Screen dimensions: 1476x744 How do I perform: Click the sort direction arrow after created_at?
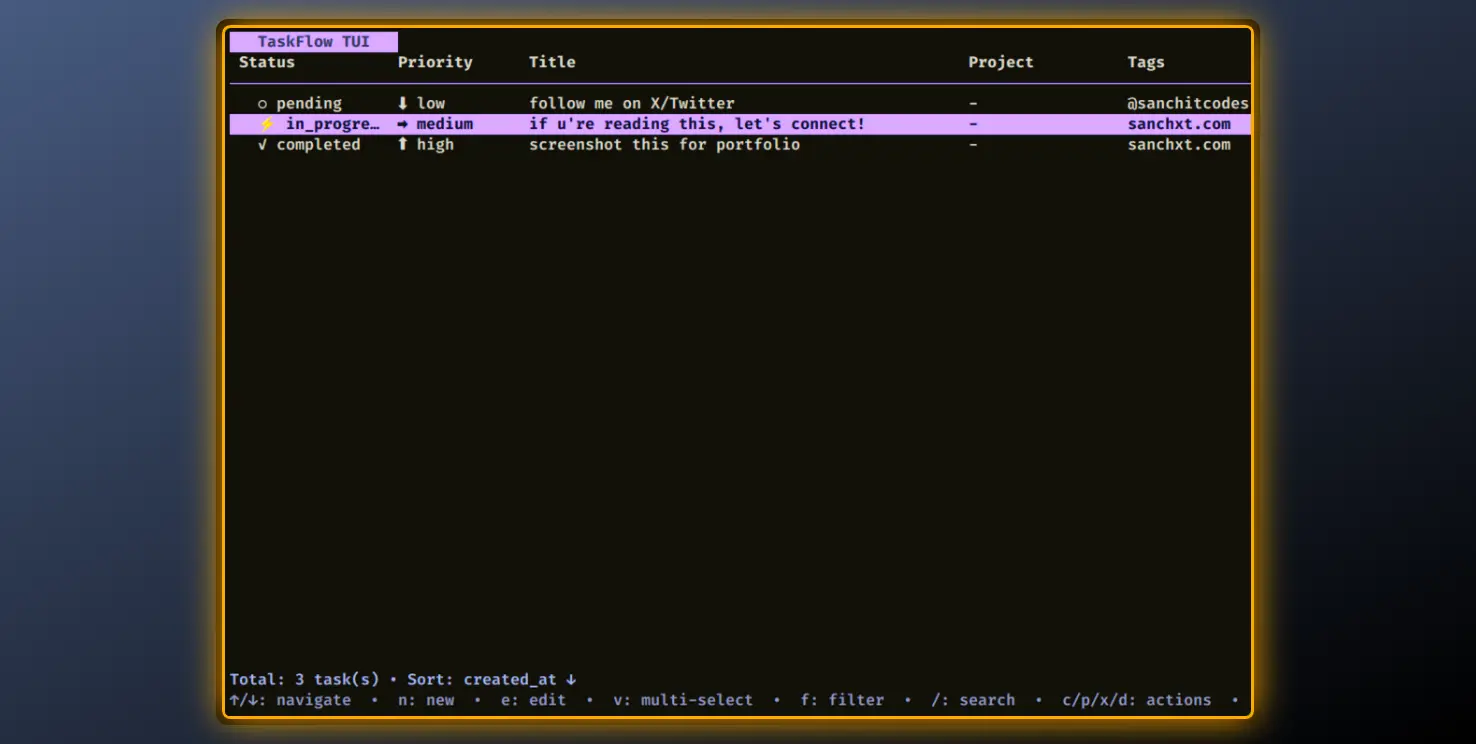(x=569, y=679)
